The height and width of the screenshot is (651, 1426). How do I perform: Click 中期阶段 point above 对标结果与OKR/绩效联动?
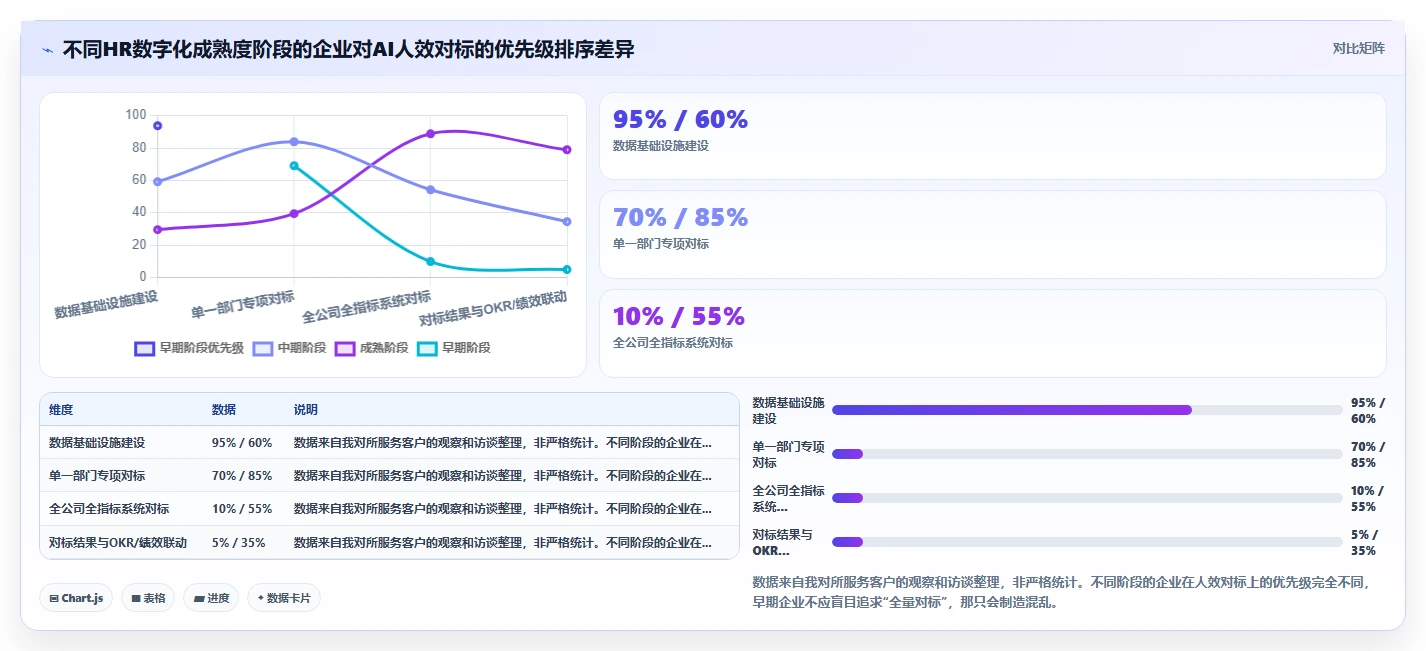(567, 221)
